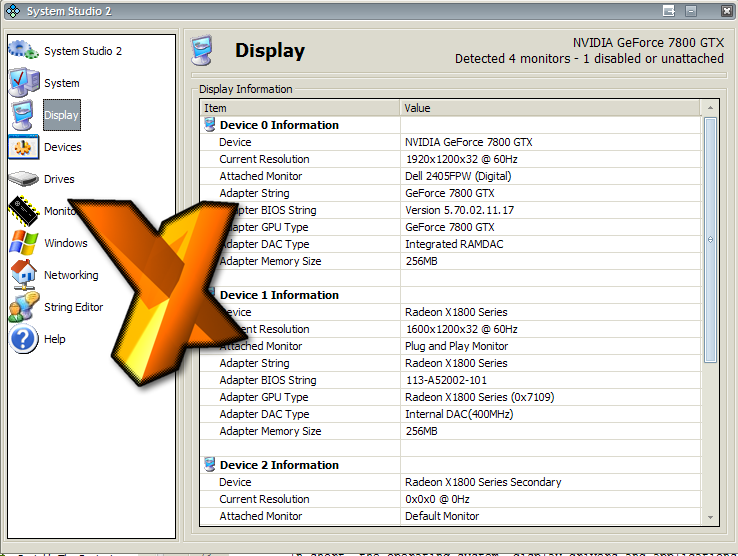This screenshot has height=556, width=738.
Task: Click the vertical scrollbar thumb
Action: click(x=710, y=240)
